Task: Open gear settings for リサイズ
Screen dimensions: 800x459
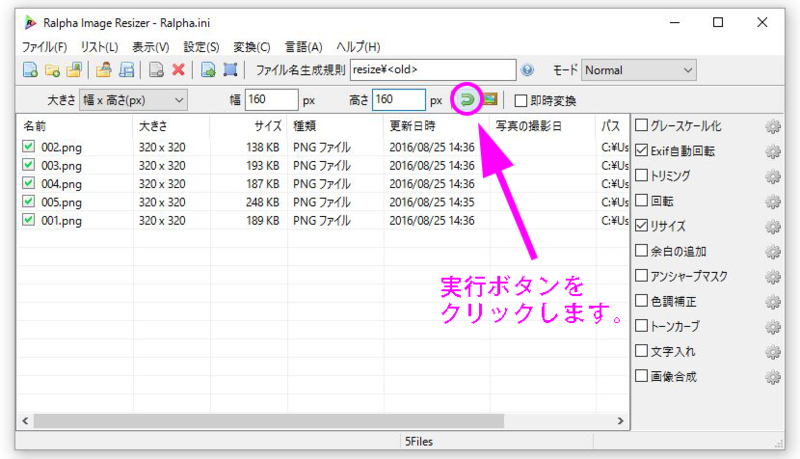Action: 773,226
